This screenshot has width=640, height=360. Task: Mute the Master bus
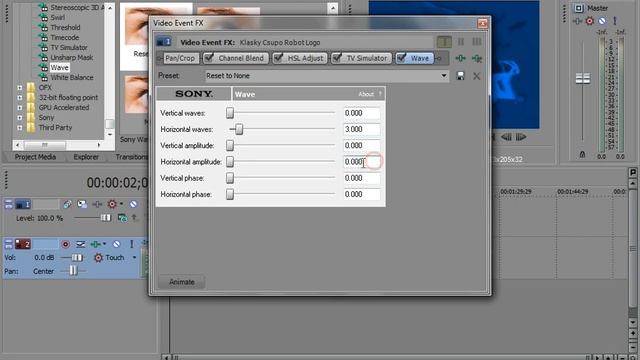point(602,21)
